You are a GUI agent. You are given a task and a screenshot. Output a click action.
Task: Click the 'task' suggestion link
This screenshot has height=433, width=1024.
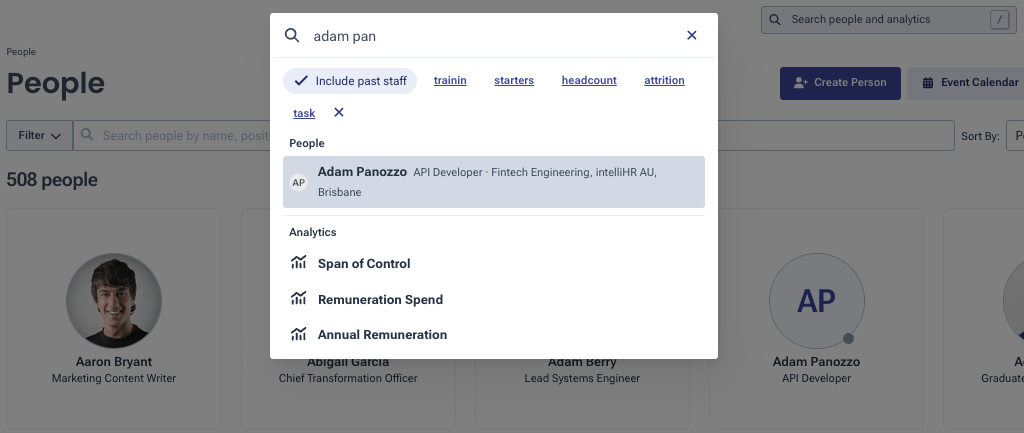[304, 114]
